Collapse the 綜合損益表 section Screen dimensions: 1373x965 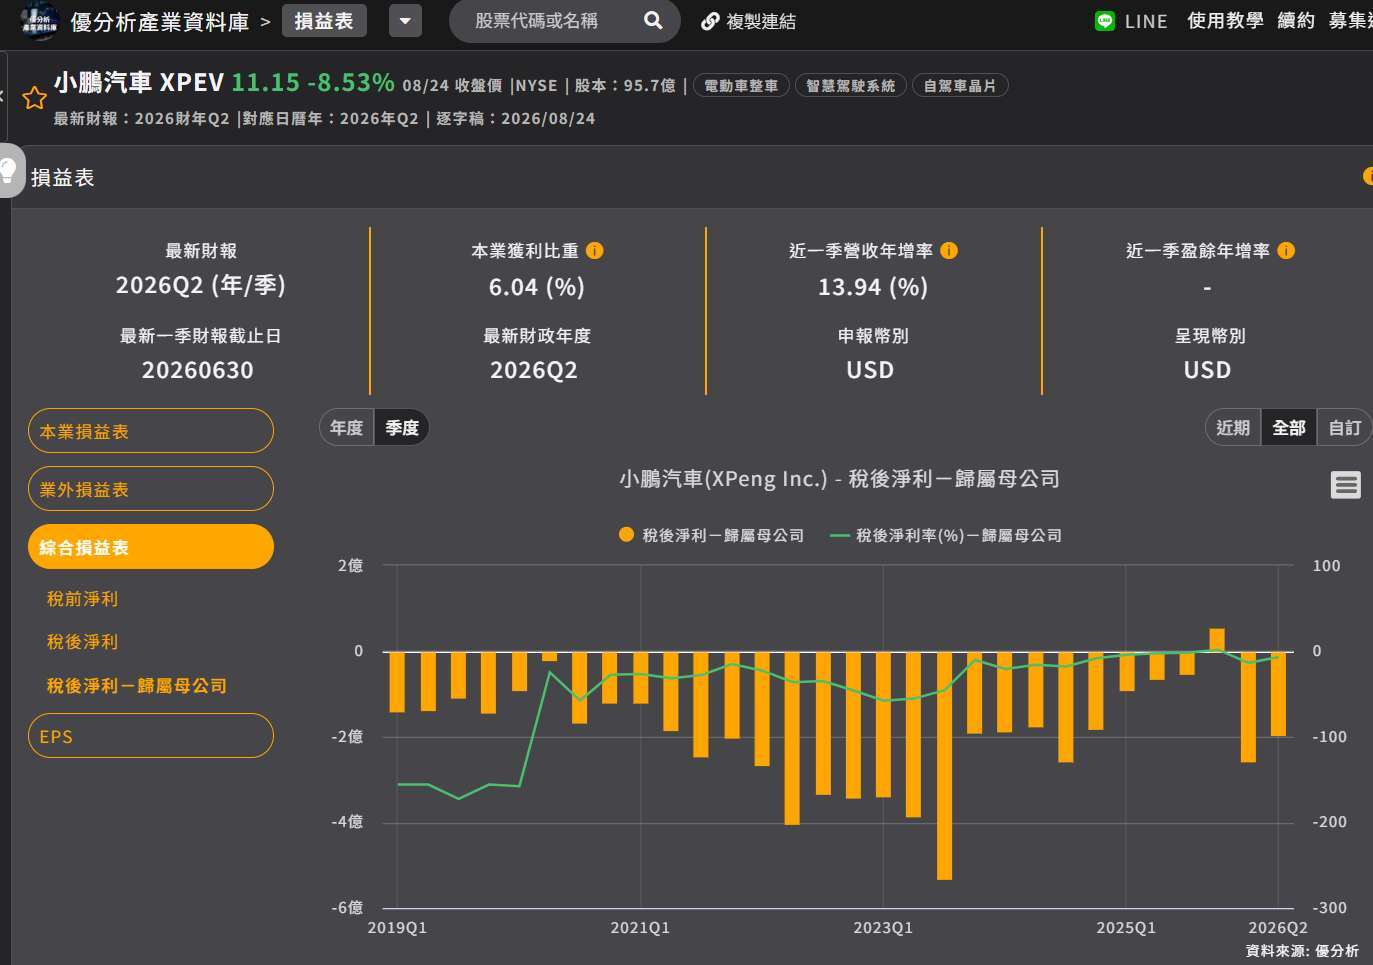[151, 547]
